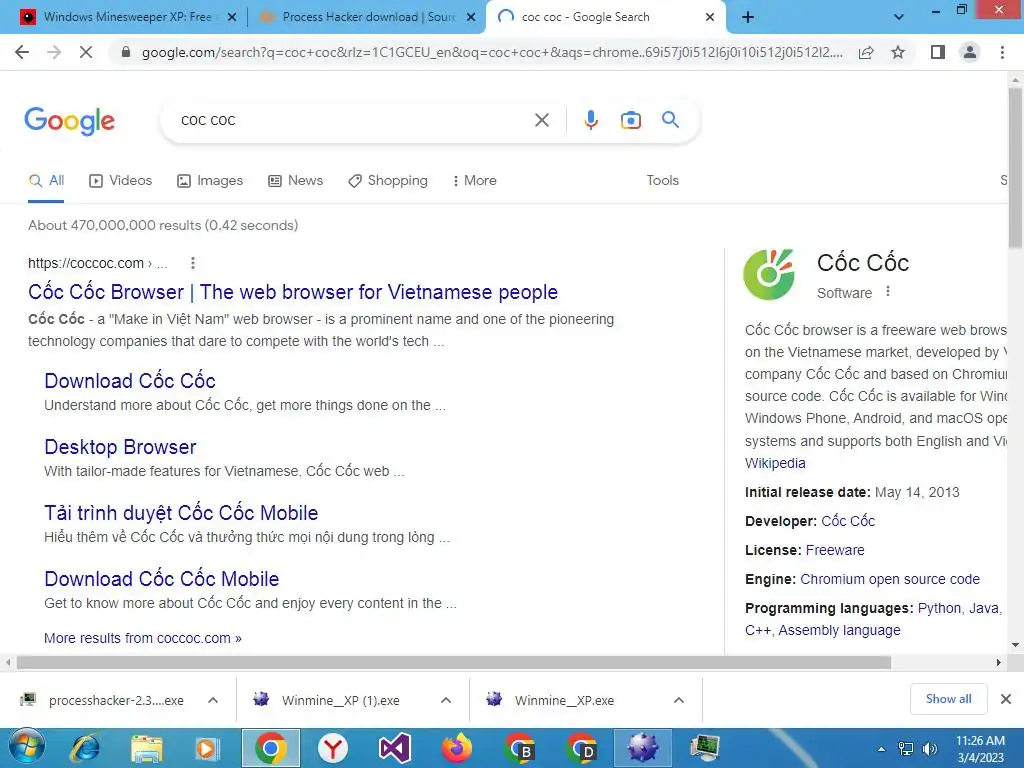Open the media player taskbar icon

coord(208,748)
